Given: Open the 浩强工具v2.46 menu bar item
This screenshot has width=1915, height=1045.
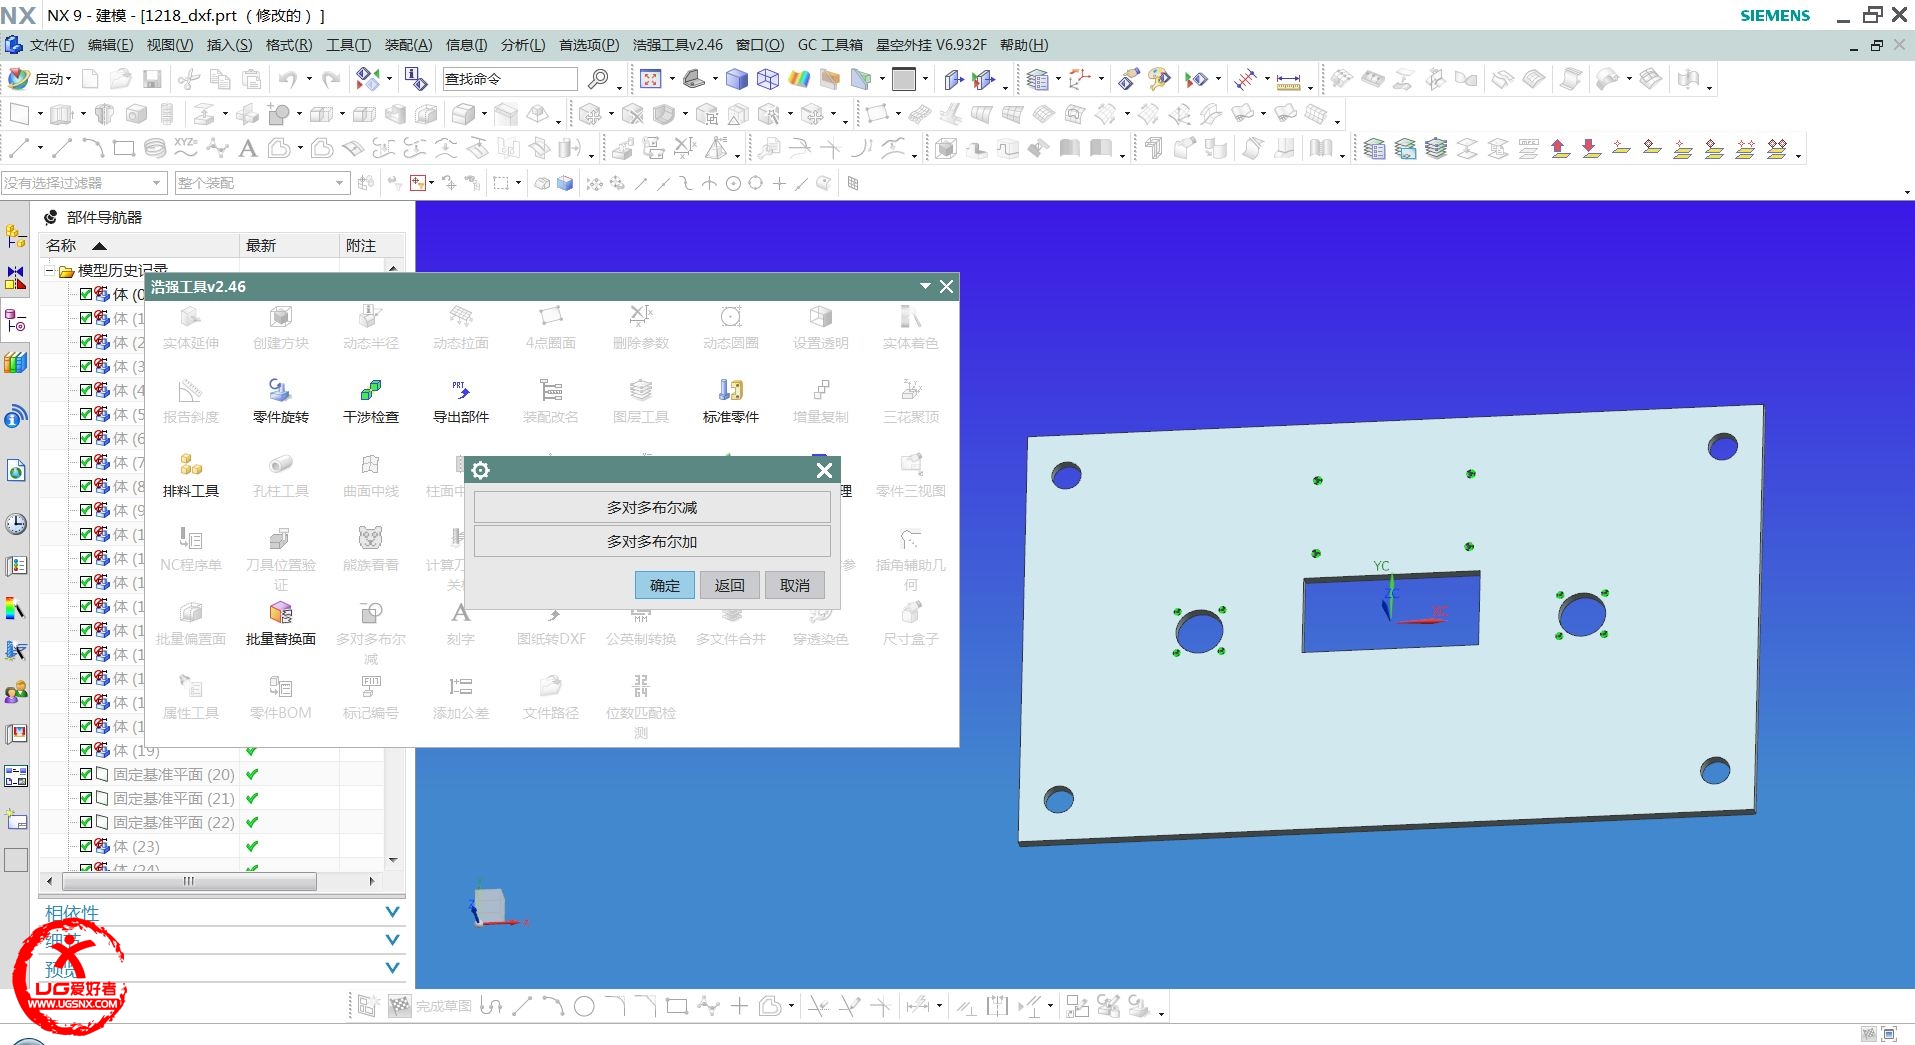Looking at the screenshot, I should point(677,45).
